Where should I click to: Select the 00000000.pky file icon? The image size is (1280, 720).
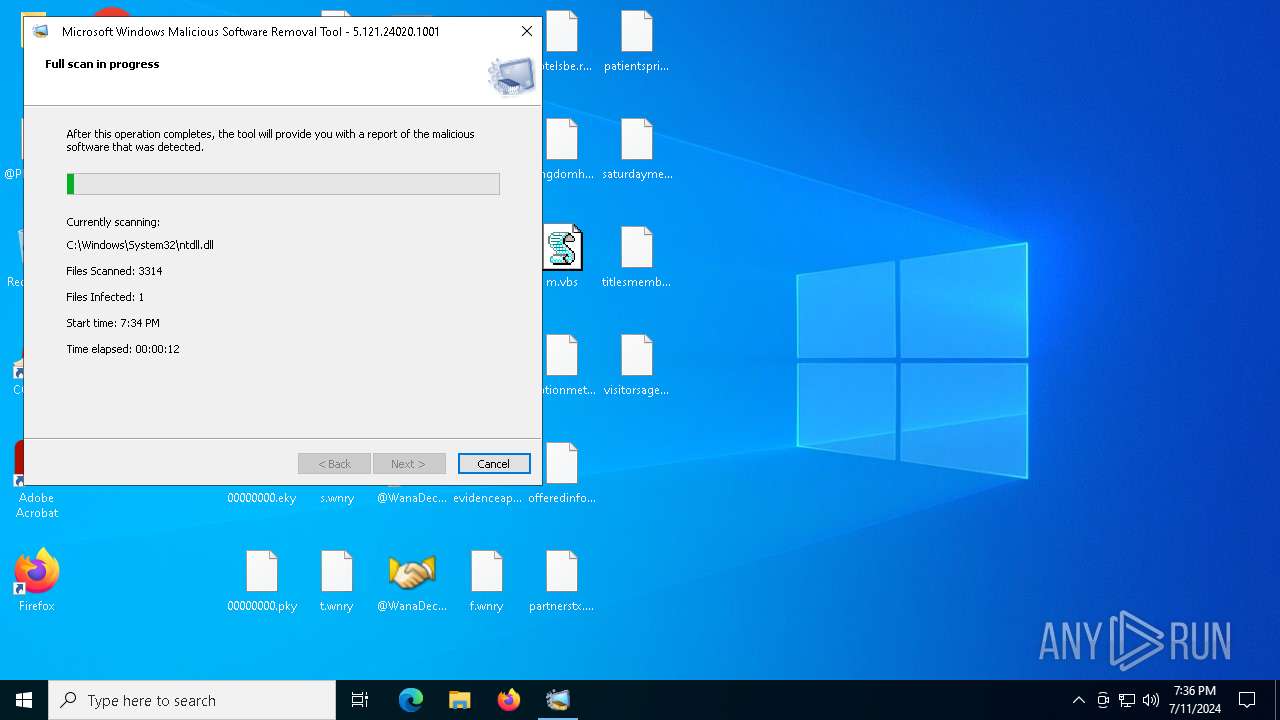262,572
